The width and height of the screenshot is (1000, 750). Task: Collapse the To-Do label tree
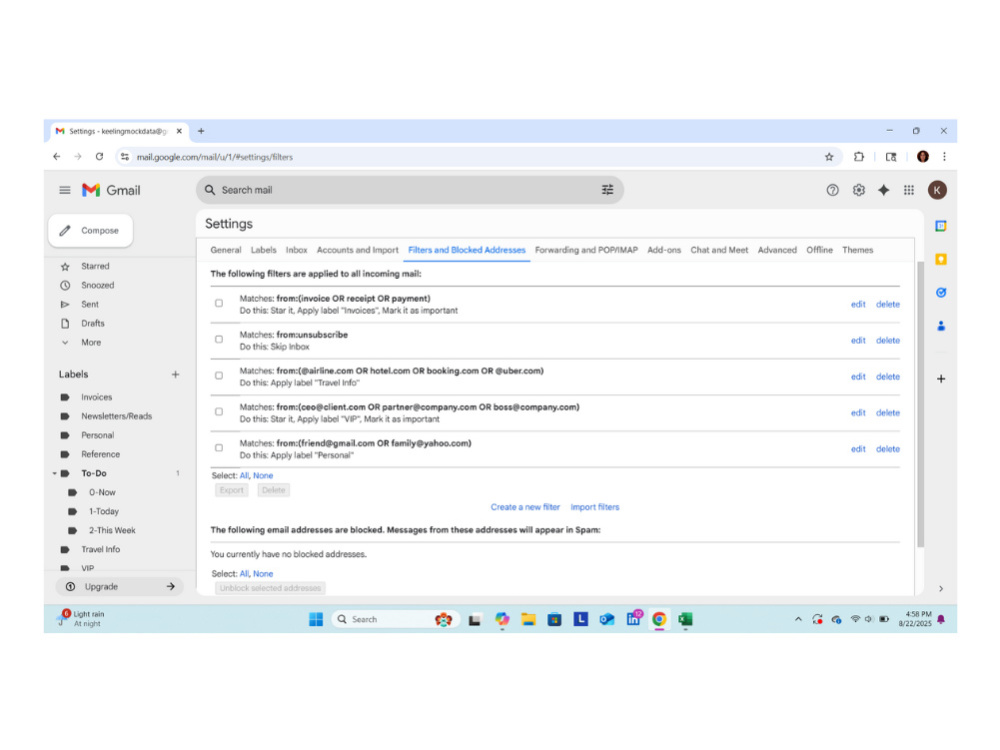(x=54, y=473)
